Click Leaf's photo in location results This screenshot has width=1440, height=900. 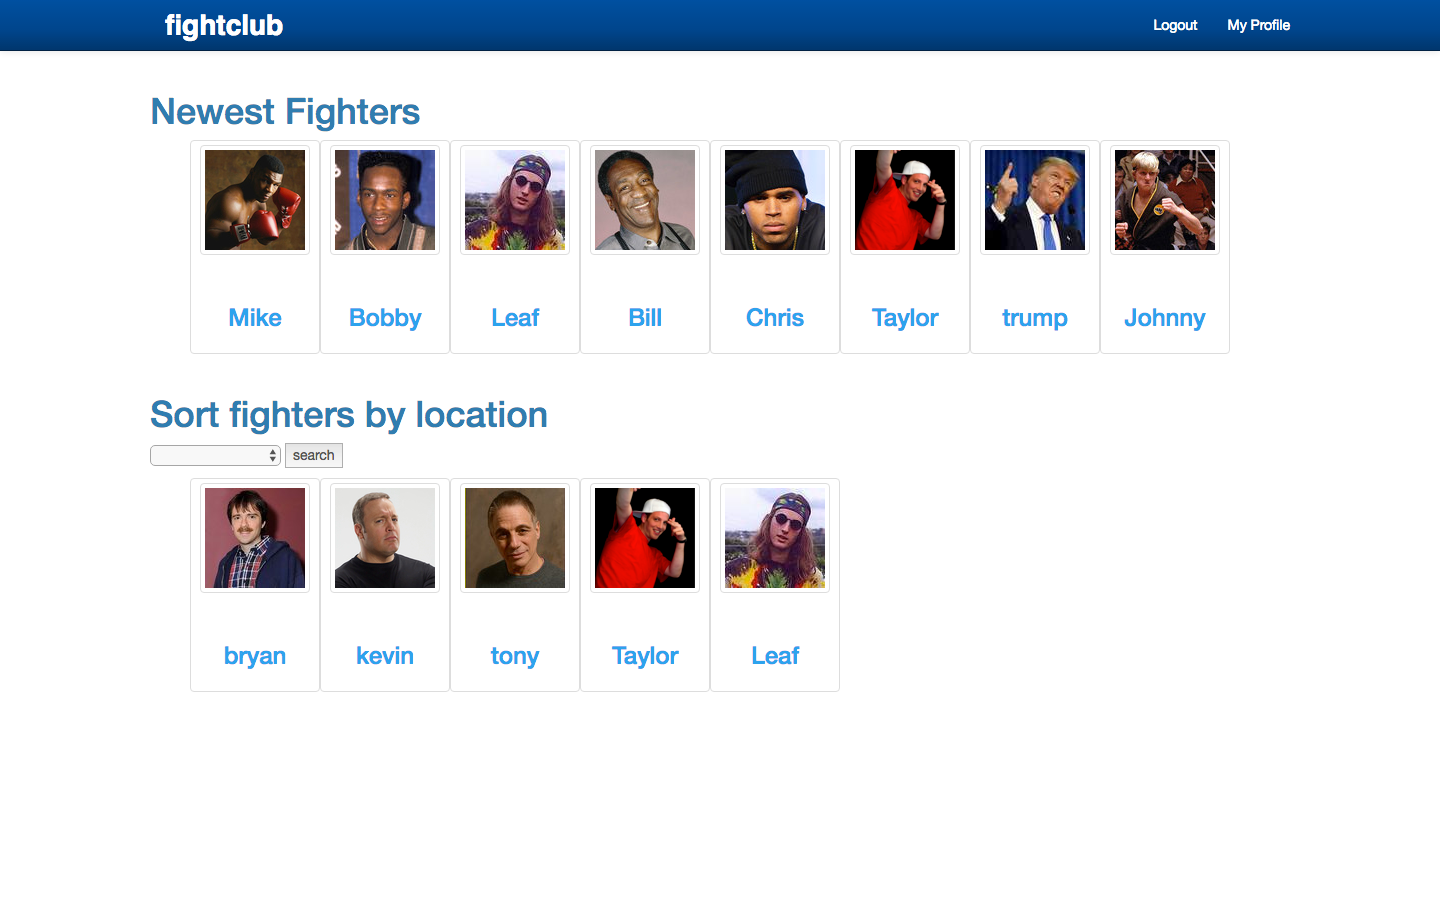pos(775,538)
